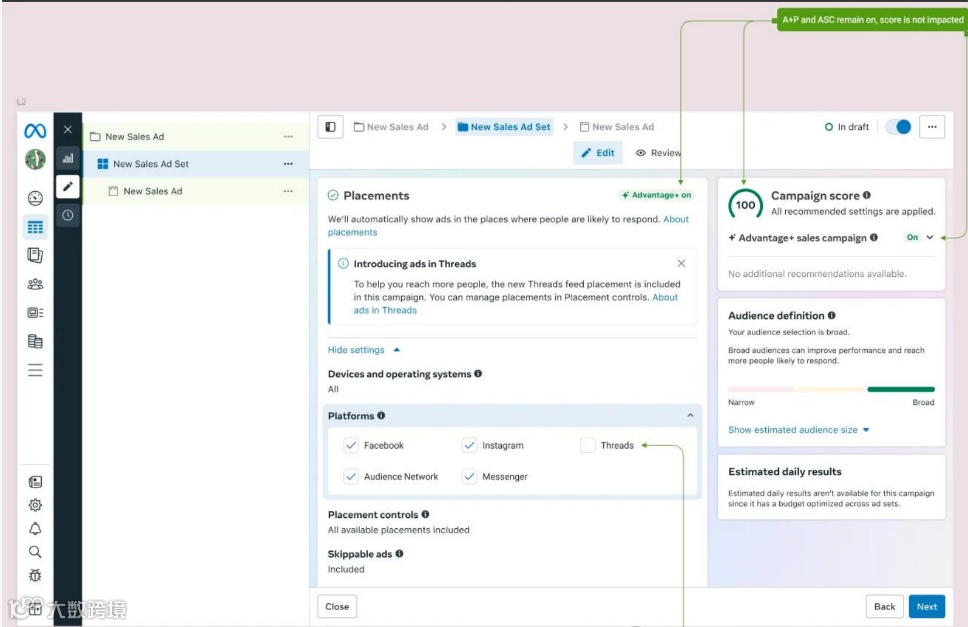Click the Audience definition info icon

(x=832, y=315)
